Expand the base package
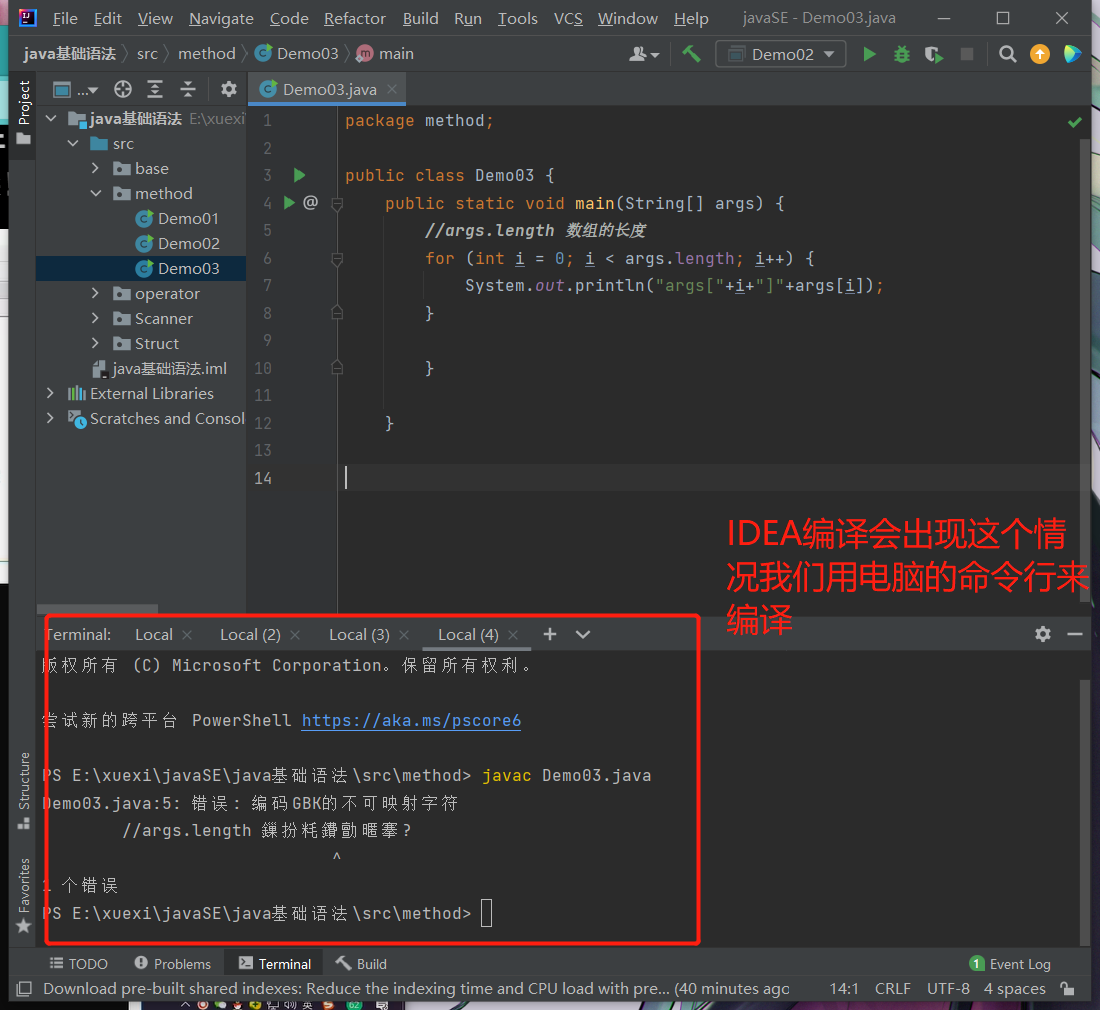This screenshot has height=1010, width=1100. (95, 168)
